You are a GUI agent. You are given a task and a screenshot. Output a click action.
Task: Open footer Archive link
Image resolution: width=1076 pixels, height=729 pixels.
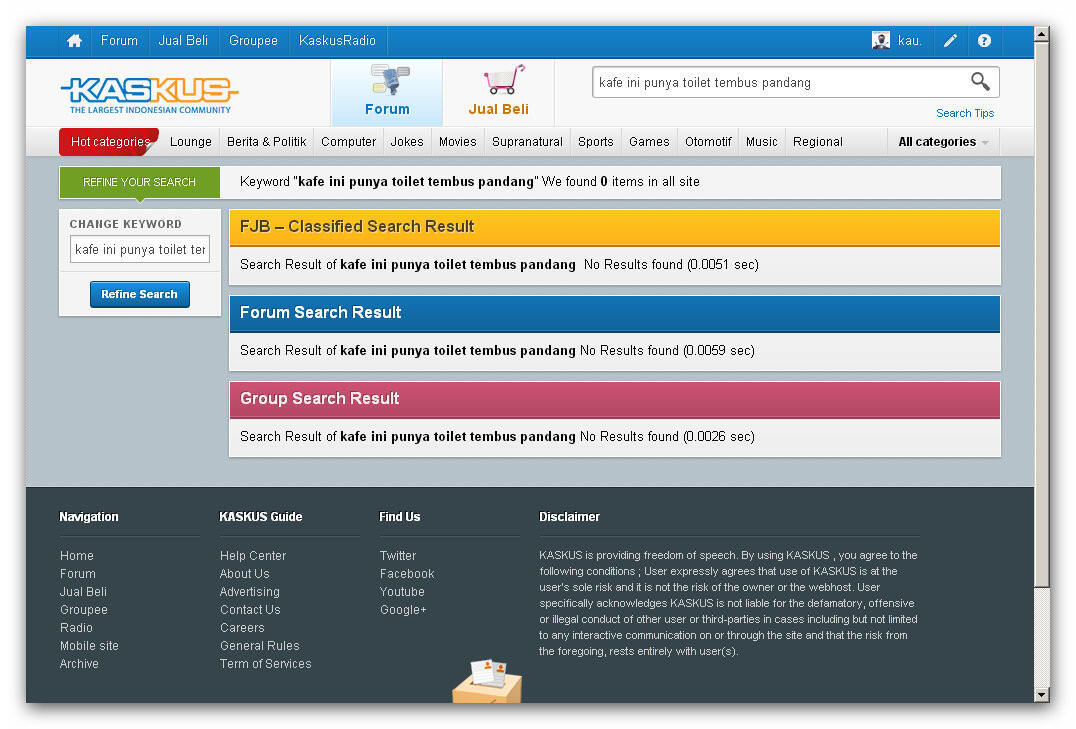pyautogui.click(x=79, y=664)
